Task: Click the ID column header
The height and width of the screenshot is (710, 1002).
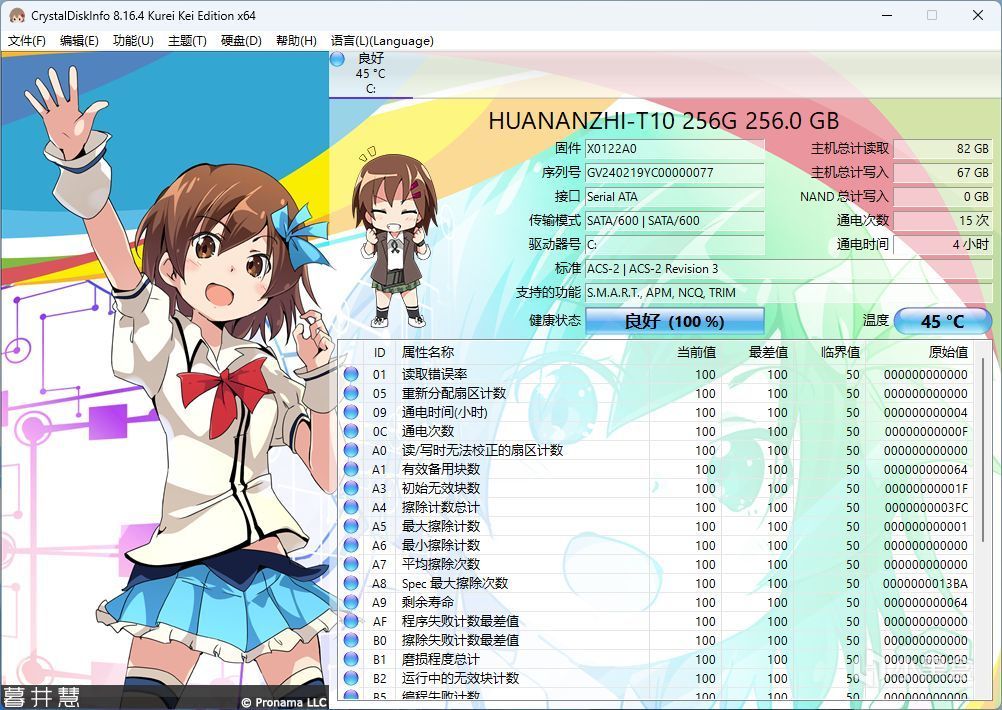Action: [380, 352]
